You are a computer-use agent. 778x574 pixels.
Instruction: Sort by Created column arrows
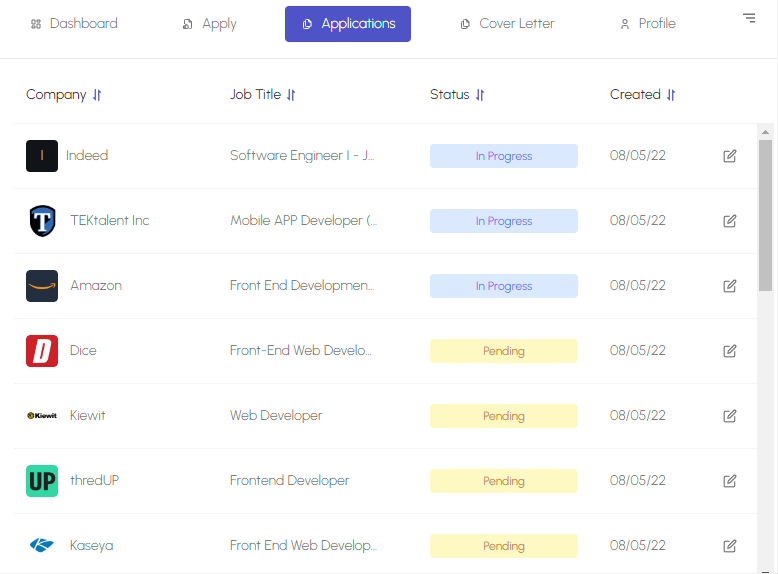(671, 95)
